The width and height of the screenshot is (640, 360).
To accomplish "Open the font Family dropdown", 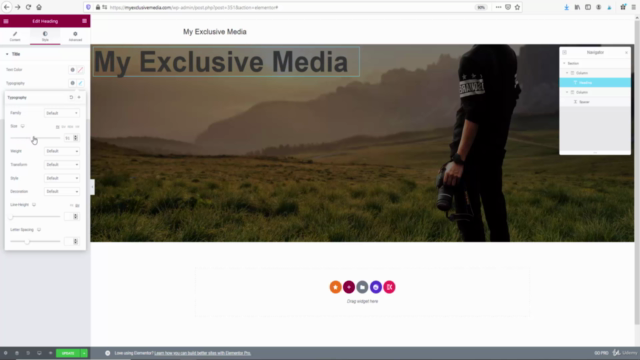I will (62, 113).
